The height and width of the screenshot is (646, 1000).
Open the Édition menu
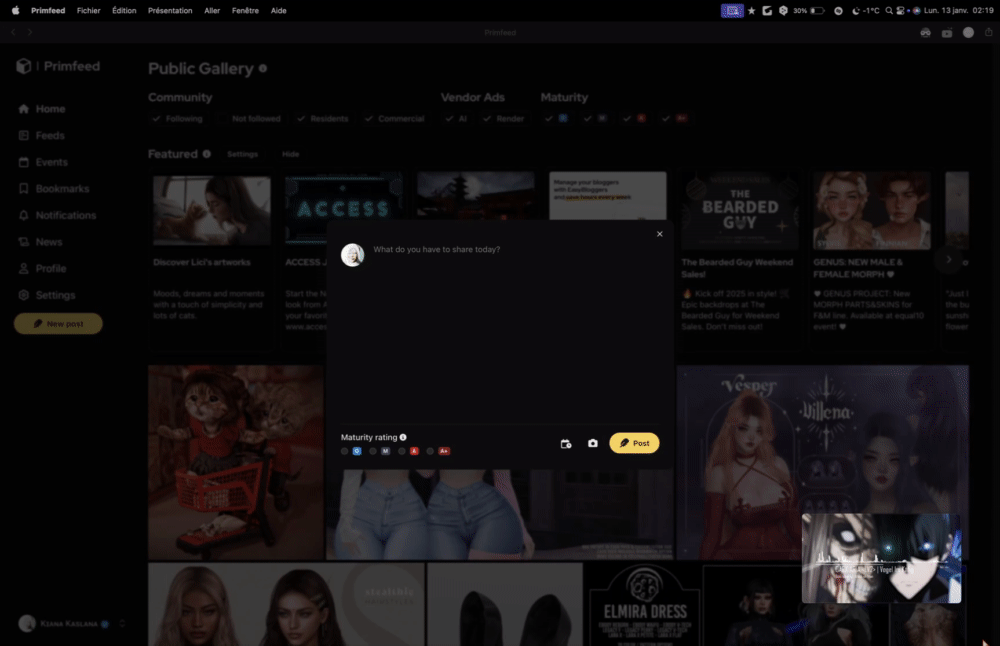124,10
